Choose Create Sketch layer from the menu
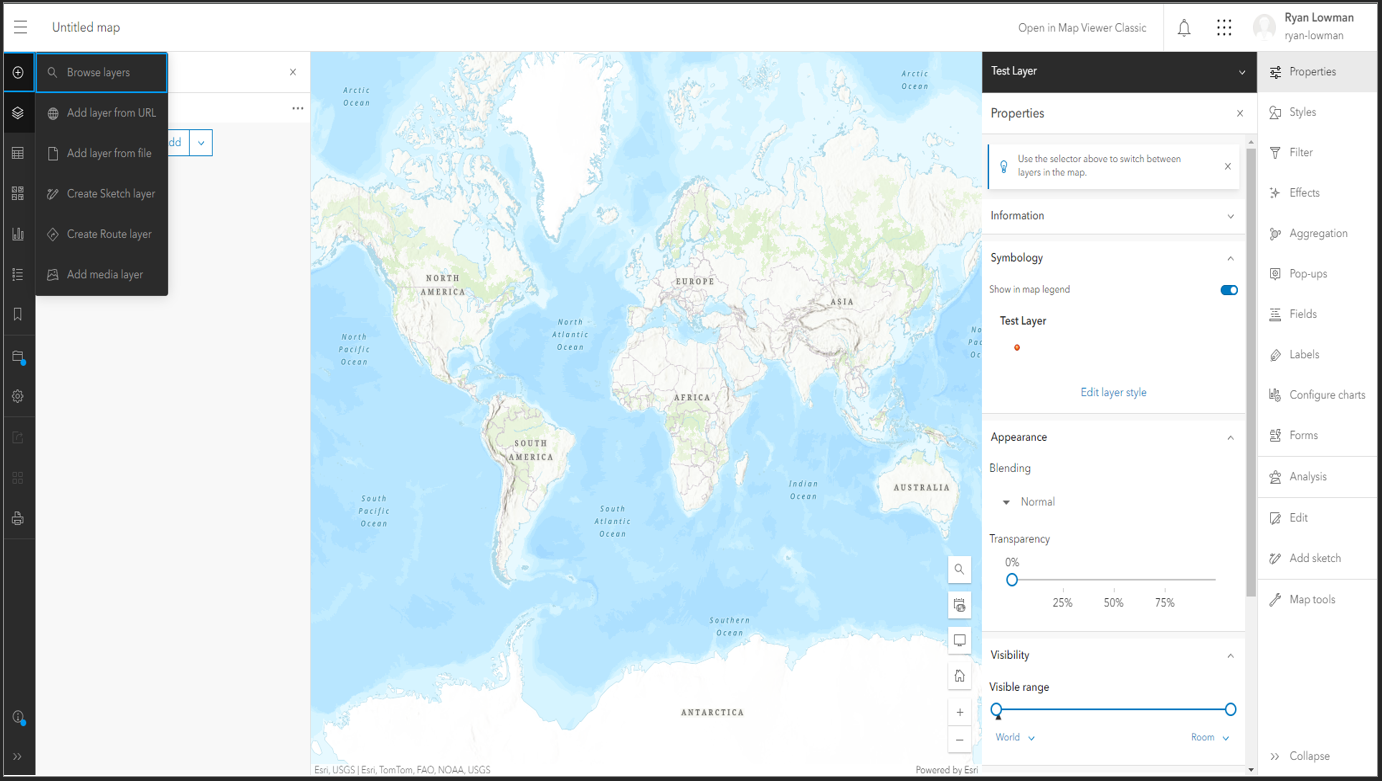Viewport: 1382px width, 781px height. point(112,193)
